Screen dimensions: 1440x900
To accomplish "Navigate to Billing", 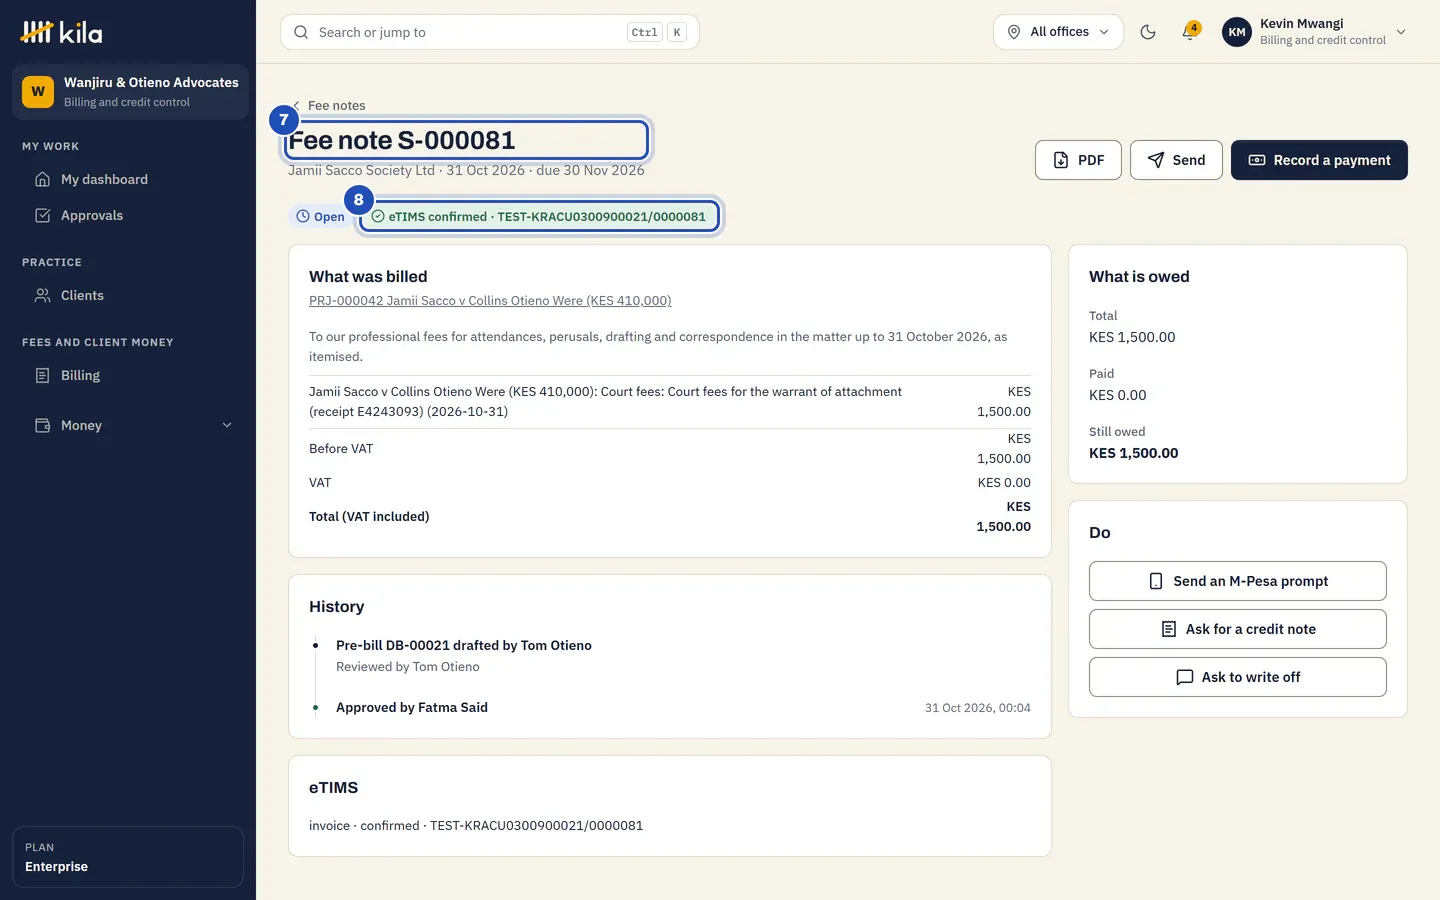I will (128, 375).
